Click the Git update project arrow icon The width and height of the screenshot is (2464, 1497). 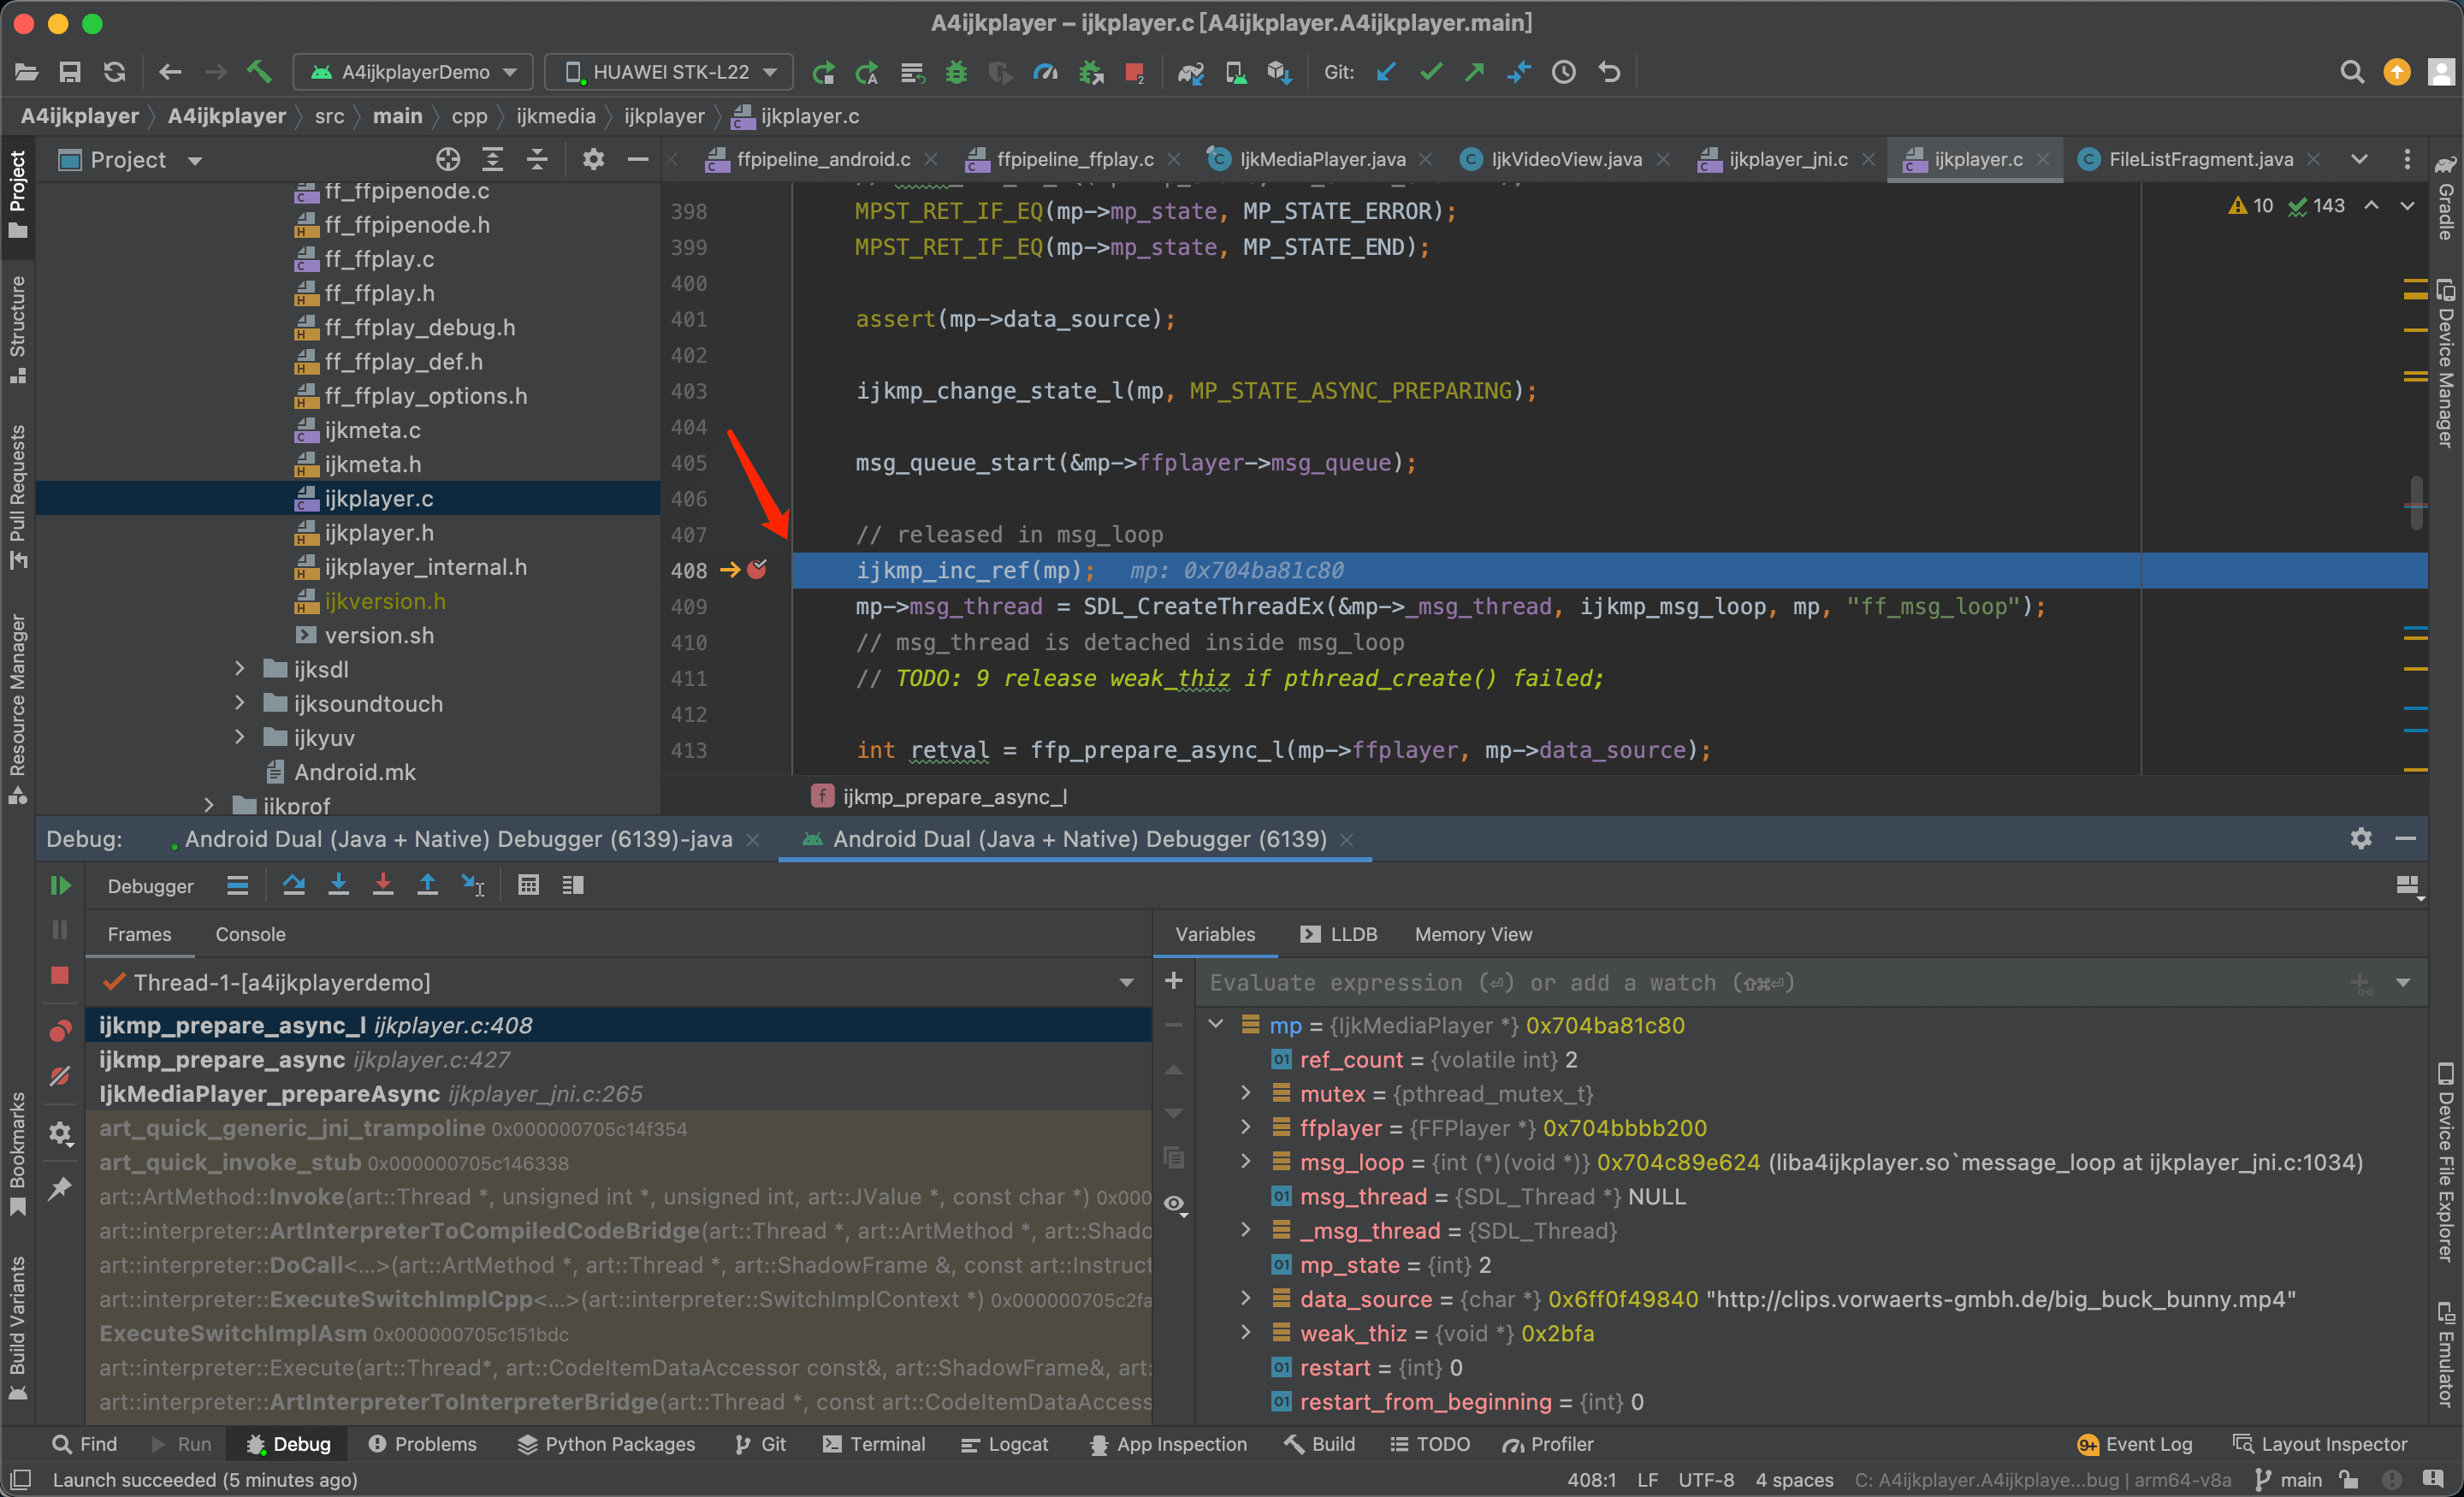[1386, 72]
